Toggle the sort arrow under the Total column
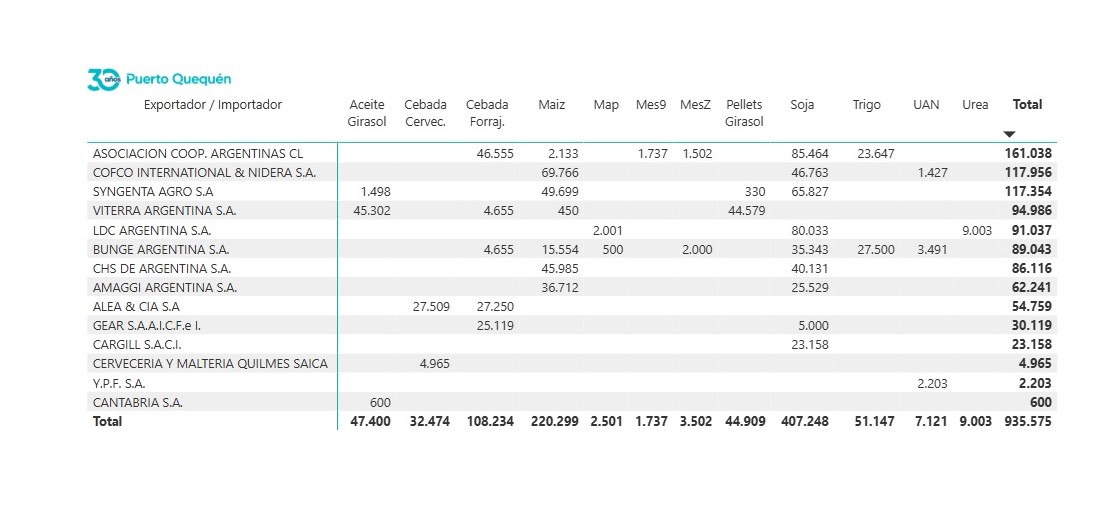1101x507 pixels. (x=1009, y=134)
